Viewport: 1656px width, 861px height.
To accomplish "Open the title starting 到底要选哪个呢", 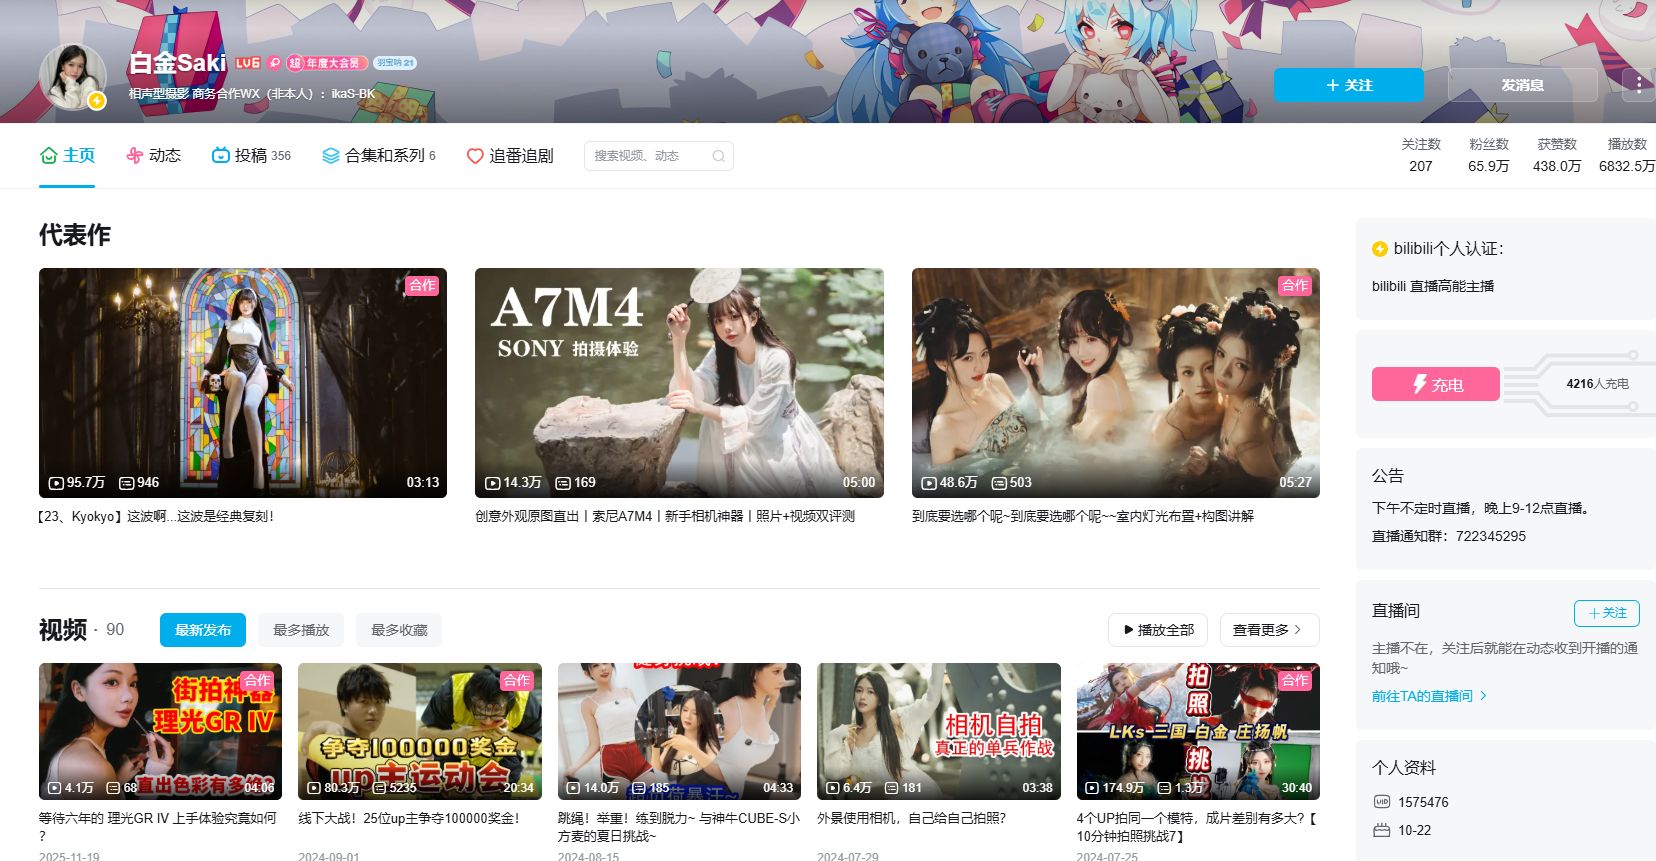I will (x=1083, y=516).
